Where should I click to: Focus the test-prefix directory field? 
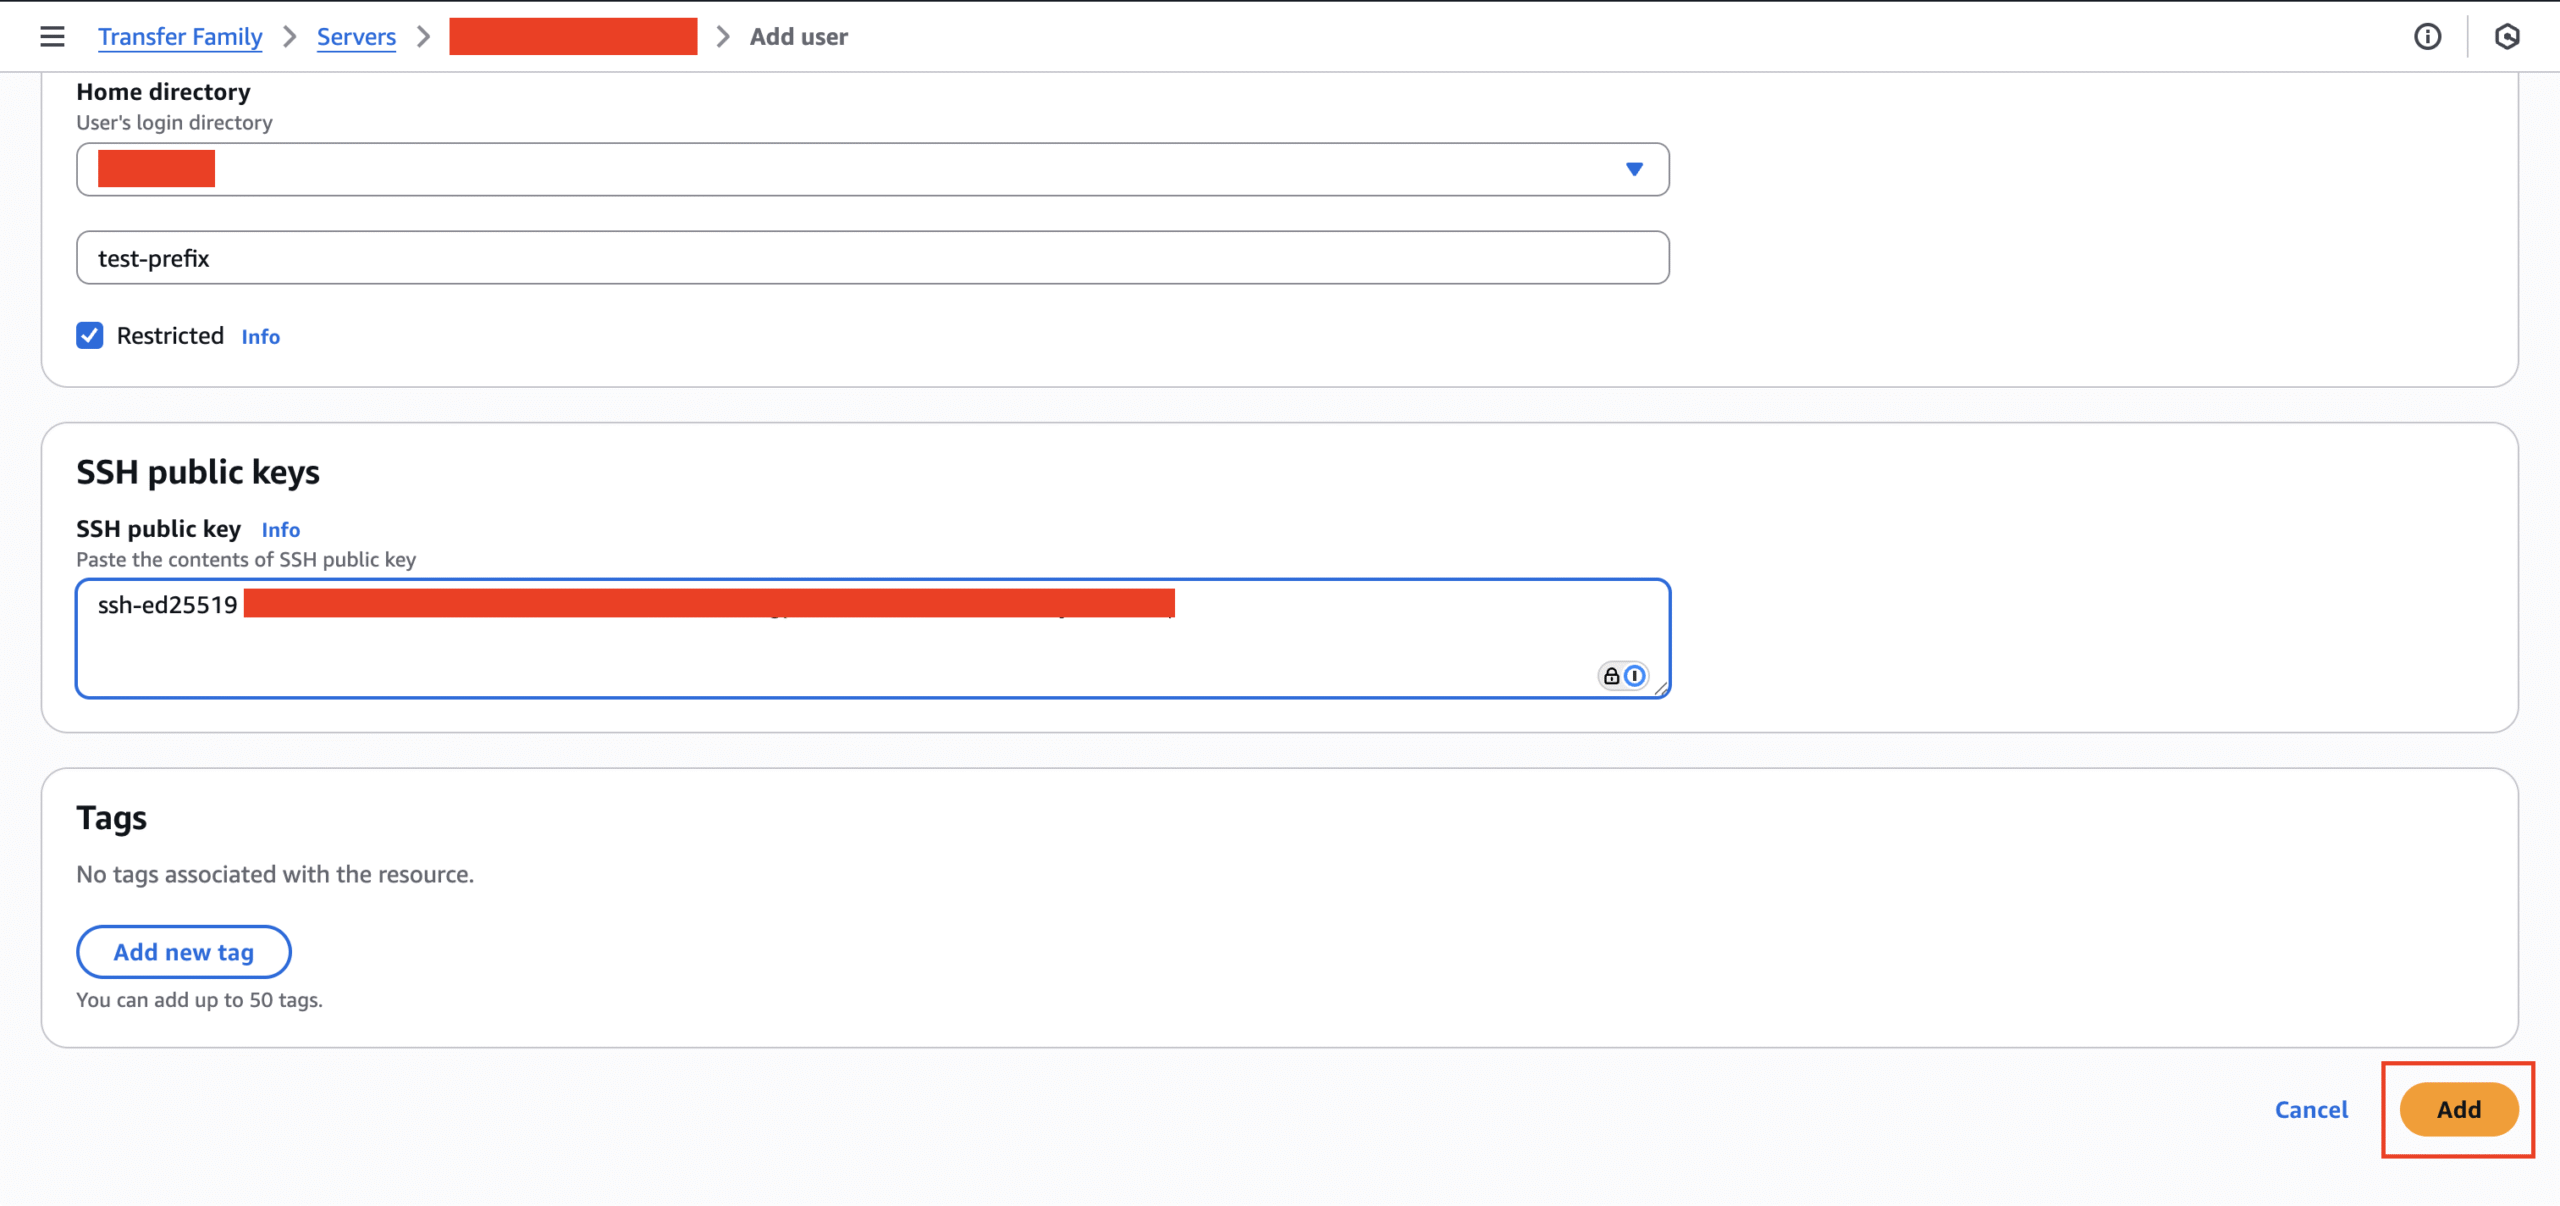872,258
